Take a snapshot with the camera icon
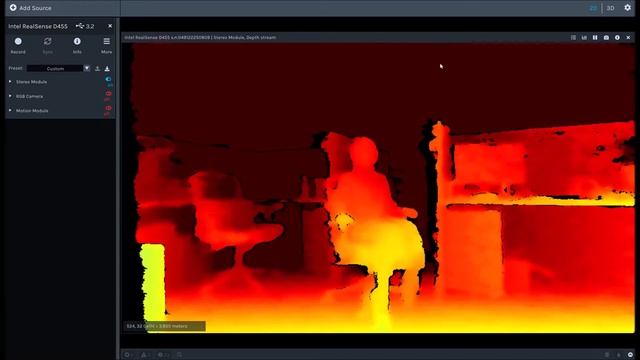Screen dimensions: 640x360 606,37
